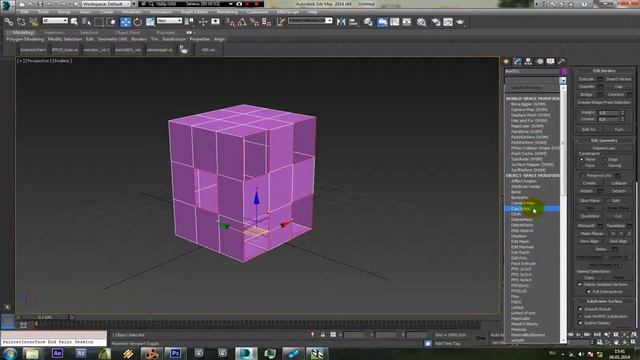Click the Select by Name icon
The image size is (640, 360).
[87, 22]
